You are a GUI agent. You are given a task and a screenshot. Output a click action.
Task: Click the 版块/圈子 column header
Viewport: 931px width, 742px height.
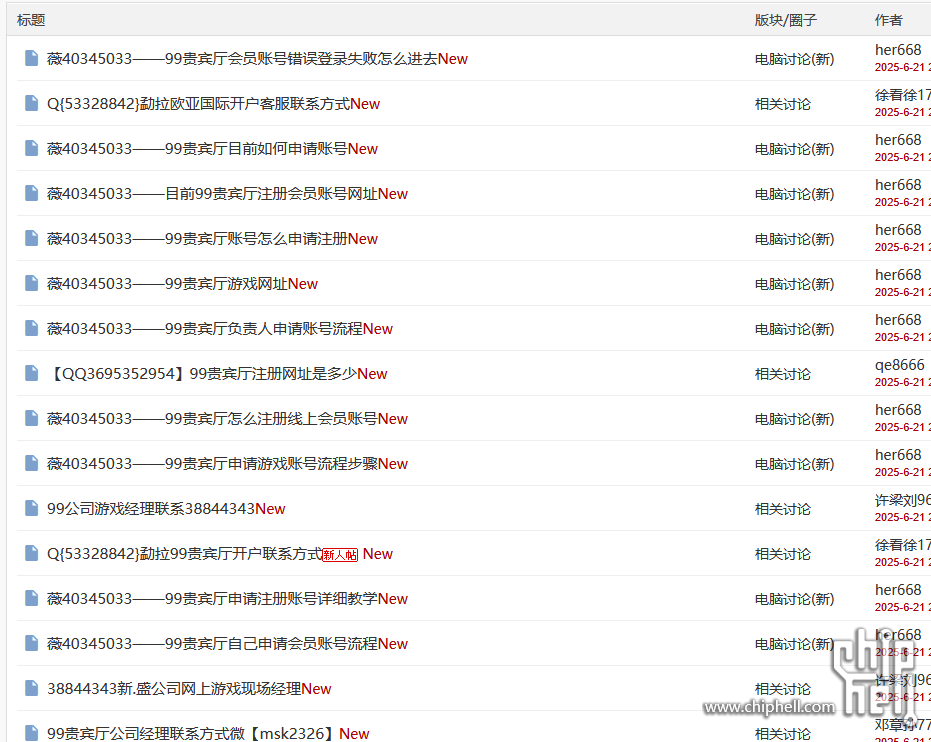(786, 20)
